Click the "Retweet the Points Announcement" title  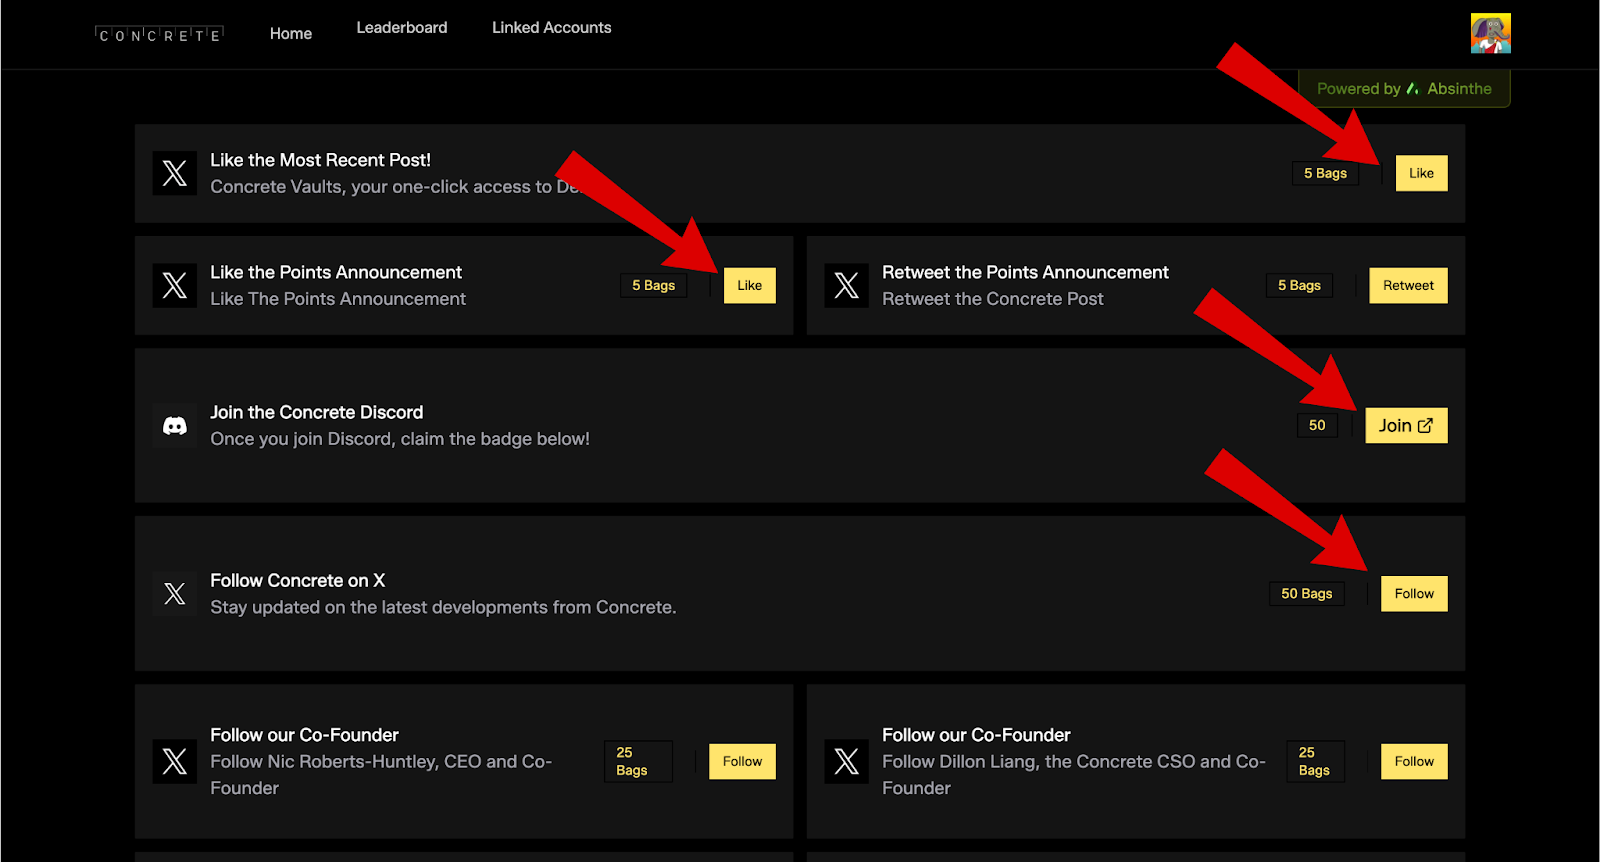(x=1025, y=272)
